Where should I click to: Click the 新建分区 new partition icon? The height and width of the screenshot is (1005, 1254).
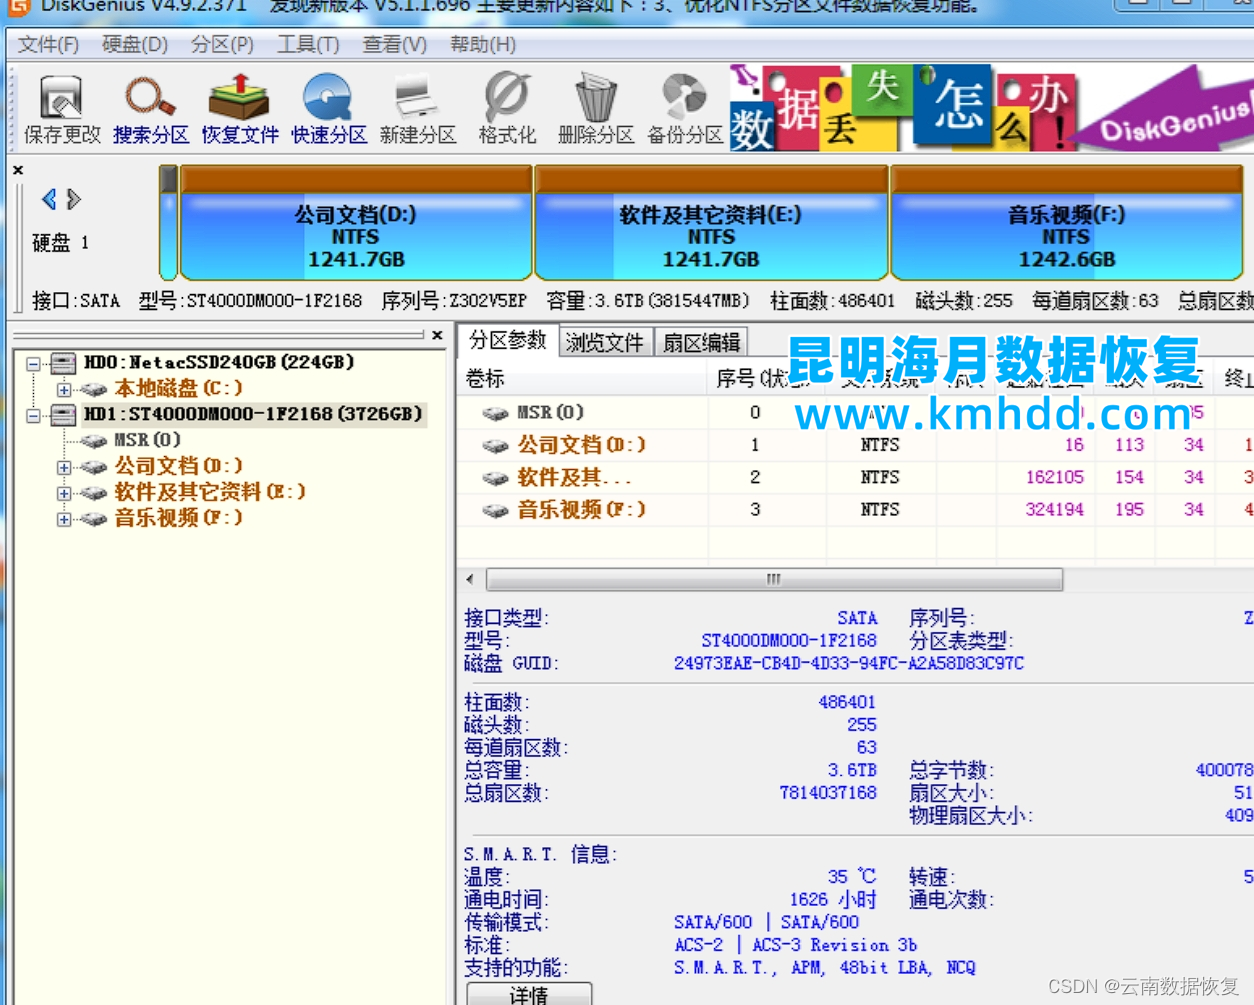(417, 110)
